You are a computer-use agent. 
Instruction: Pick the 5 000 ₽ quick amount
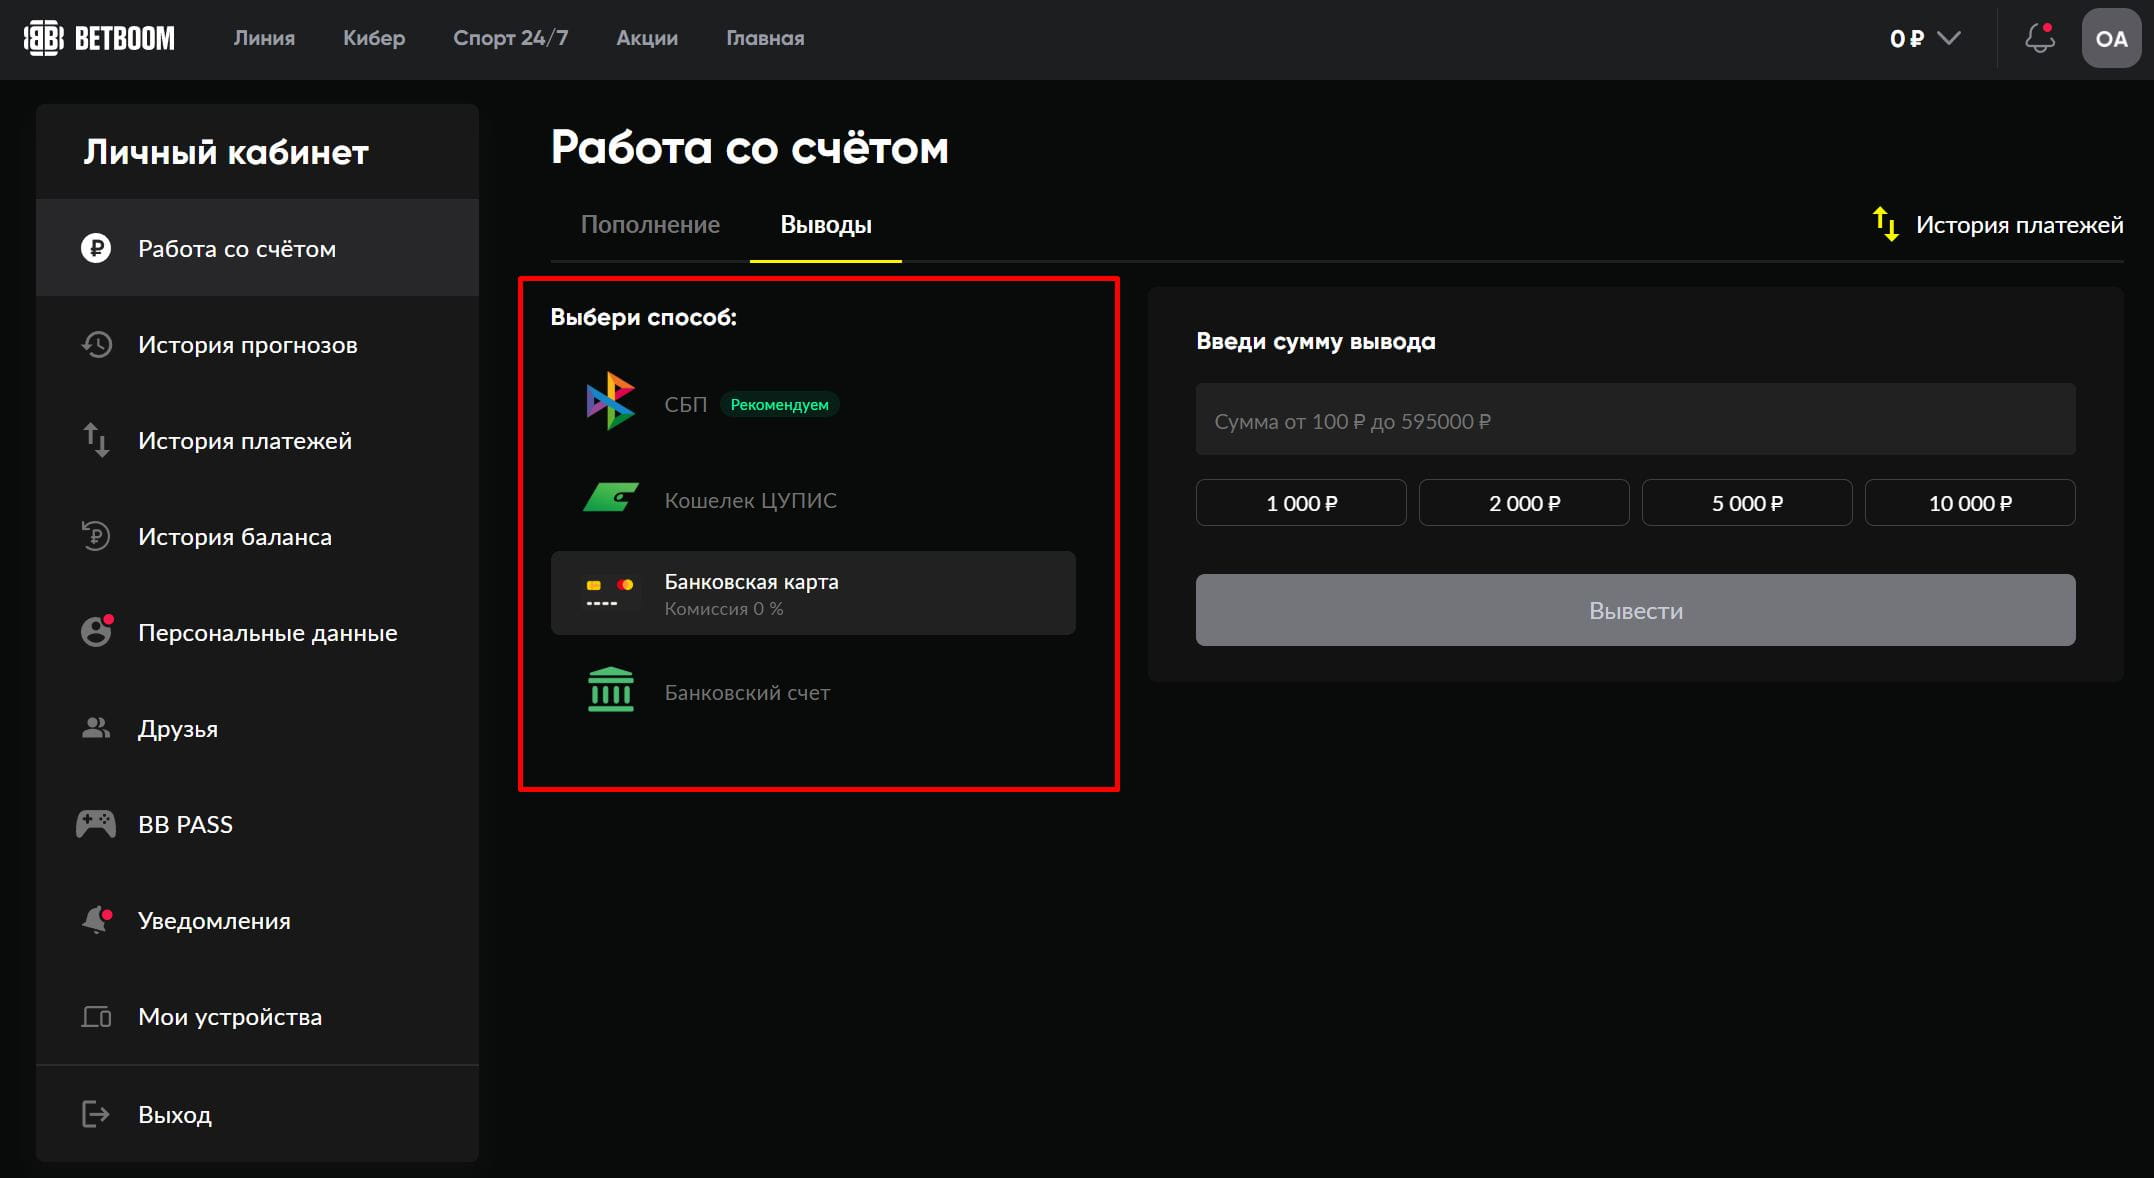click(x=1747, y=503)
